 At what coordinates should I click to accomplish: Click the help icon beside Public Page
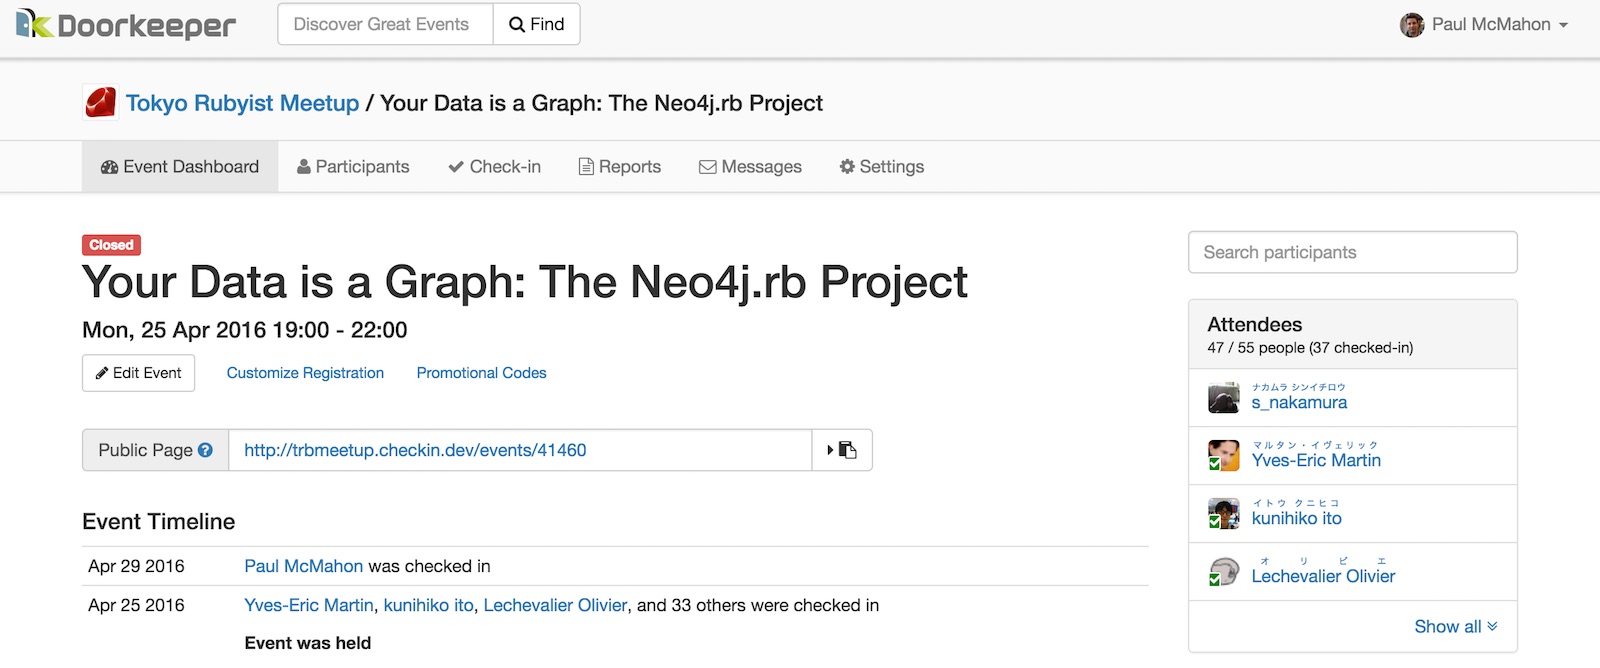[x=205, y=450]
